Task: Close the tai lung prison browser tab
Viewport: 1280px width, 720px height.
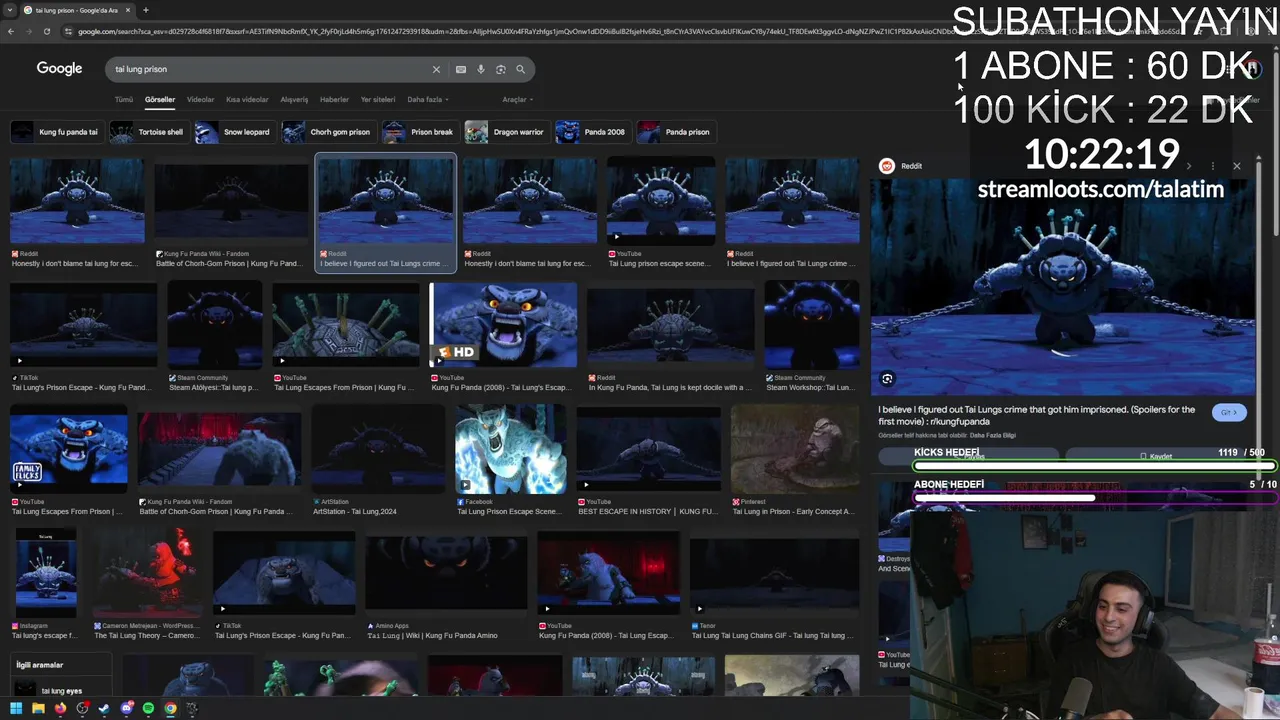Action: (x=128, y=10)
